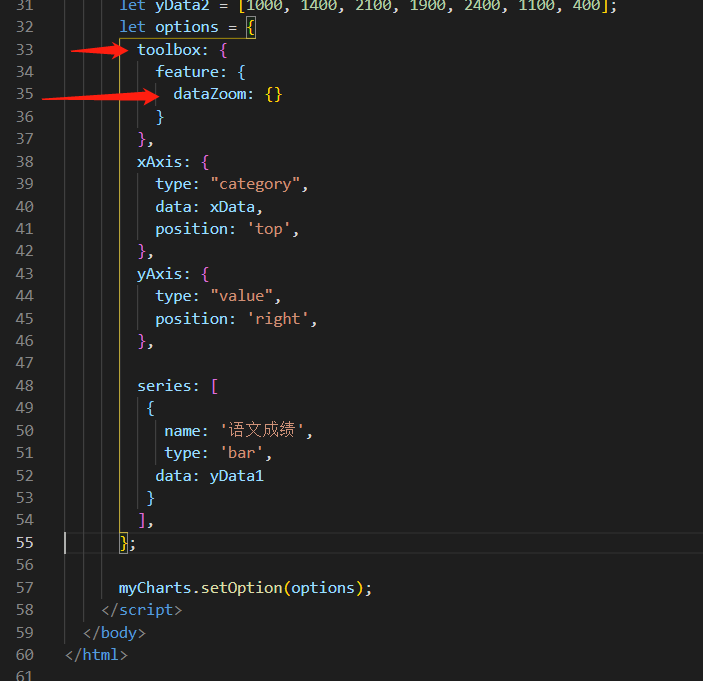Click the 'right' string on line 45
This screenshot has width=703, height=681.
[278, 319]
